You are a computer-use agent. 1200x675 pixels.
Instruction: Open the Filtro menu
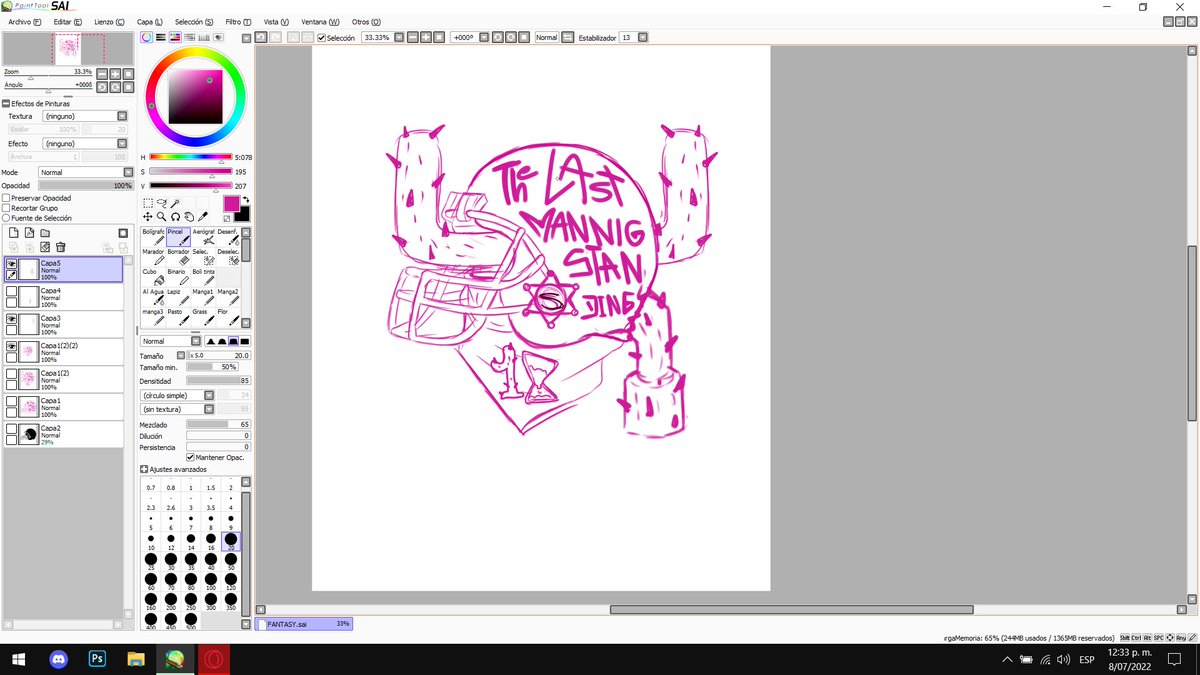239,21
